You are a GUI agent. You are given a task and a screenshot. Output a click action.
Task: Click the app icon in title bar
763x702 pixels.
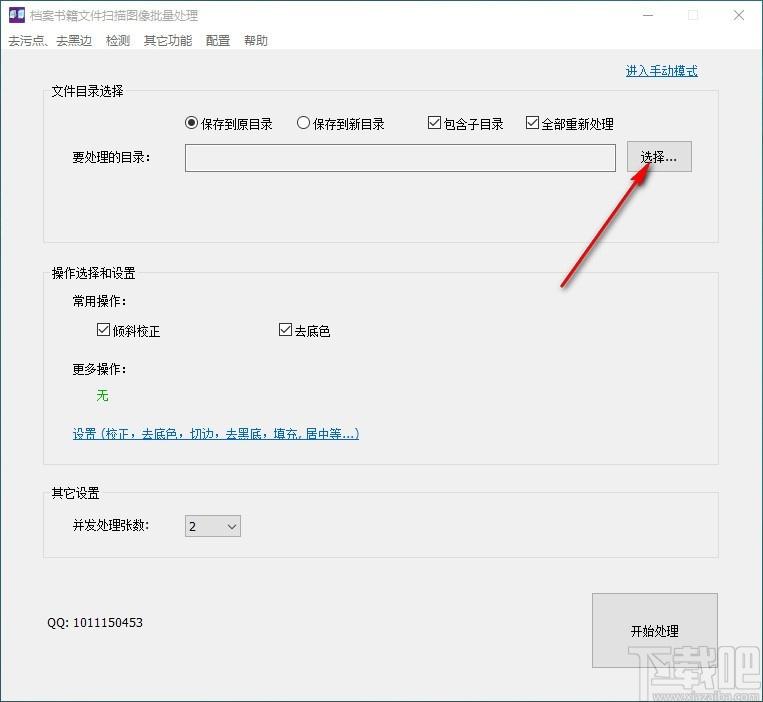(17, 15)
